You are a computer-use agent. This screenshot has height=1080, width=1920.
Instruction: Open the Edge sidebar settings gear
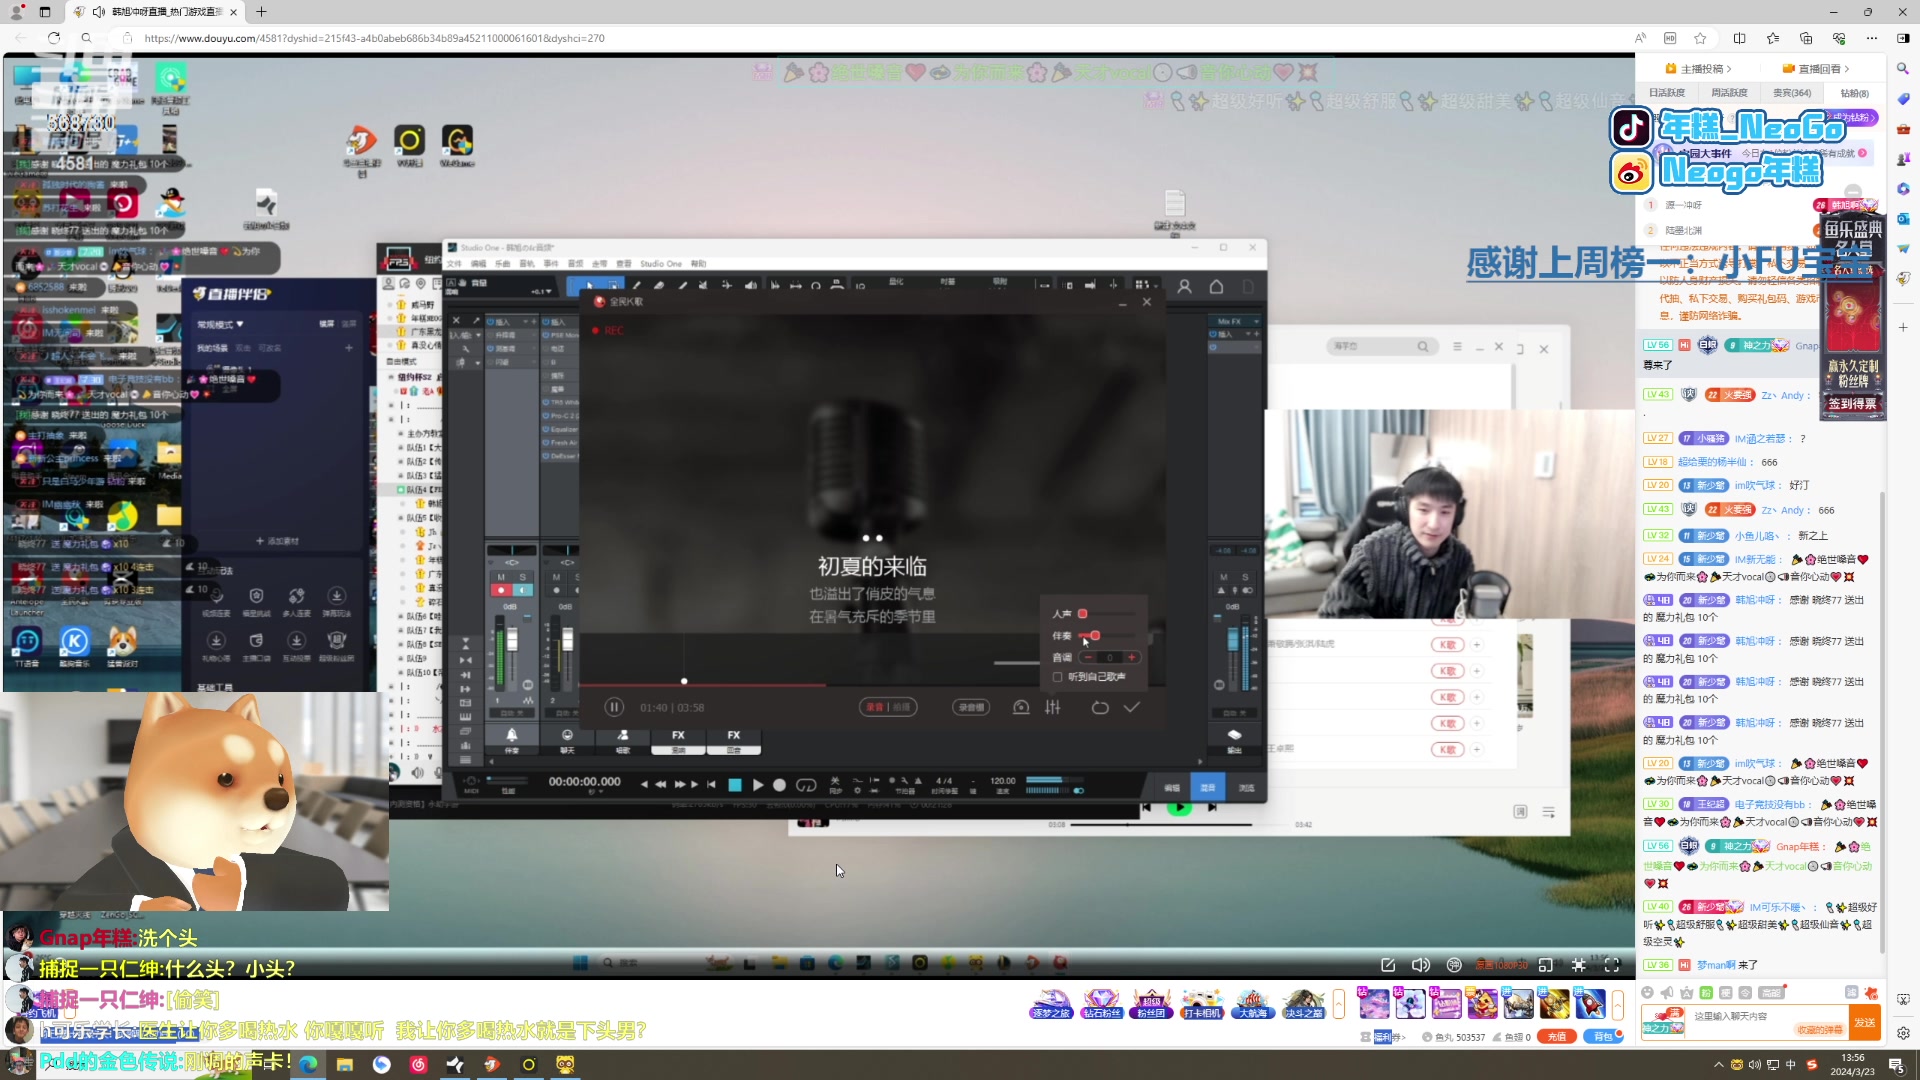1903,1033
